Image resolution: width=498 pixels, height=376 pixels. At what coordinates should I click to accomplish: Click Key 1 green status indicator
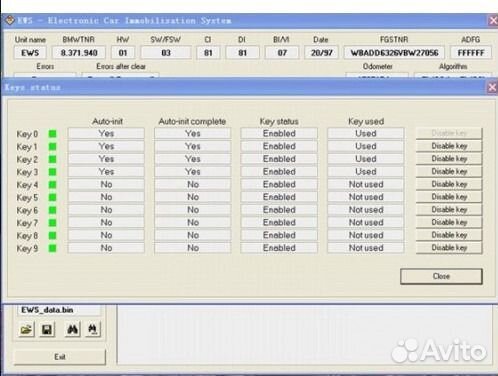pyautogui.click(x=52, y=146)
